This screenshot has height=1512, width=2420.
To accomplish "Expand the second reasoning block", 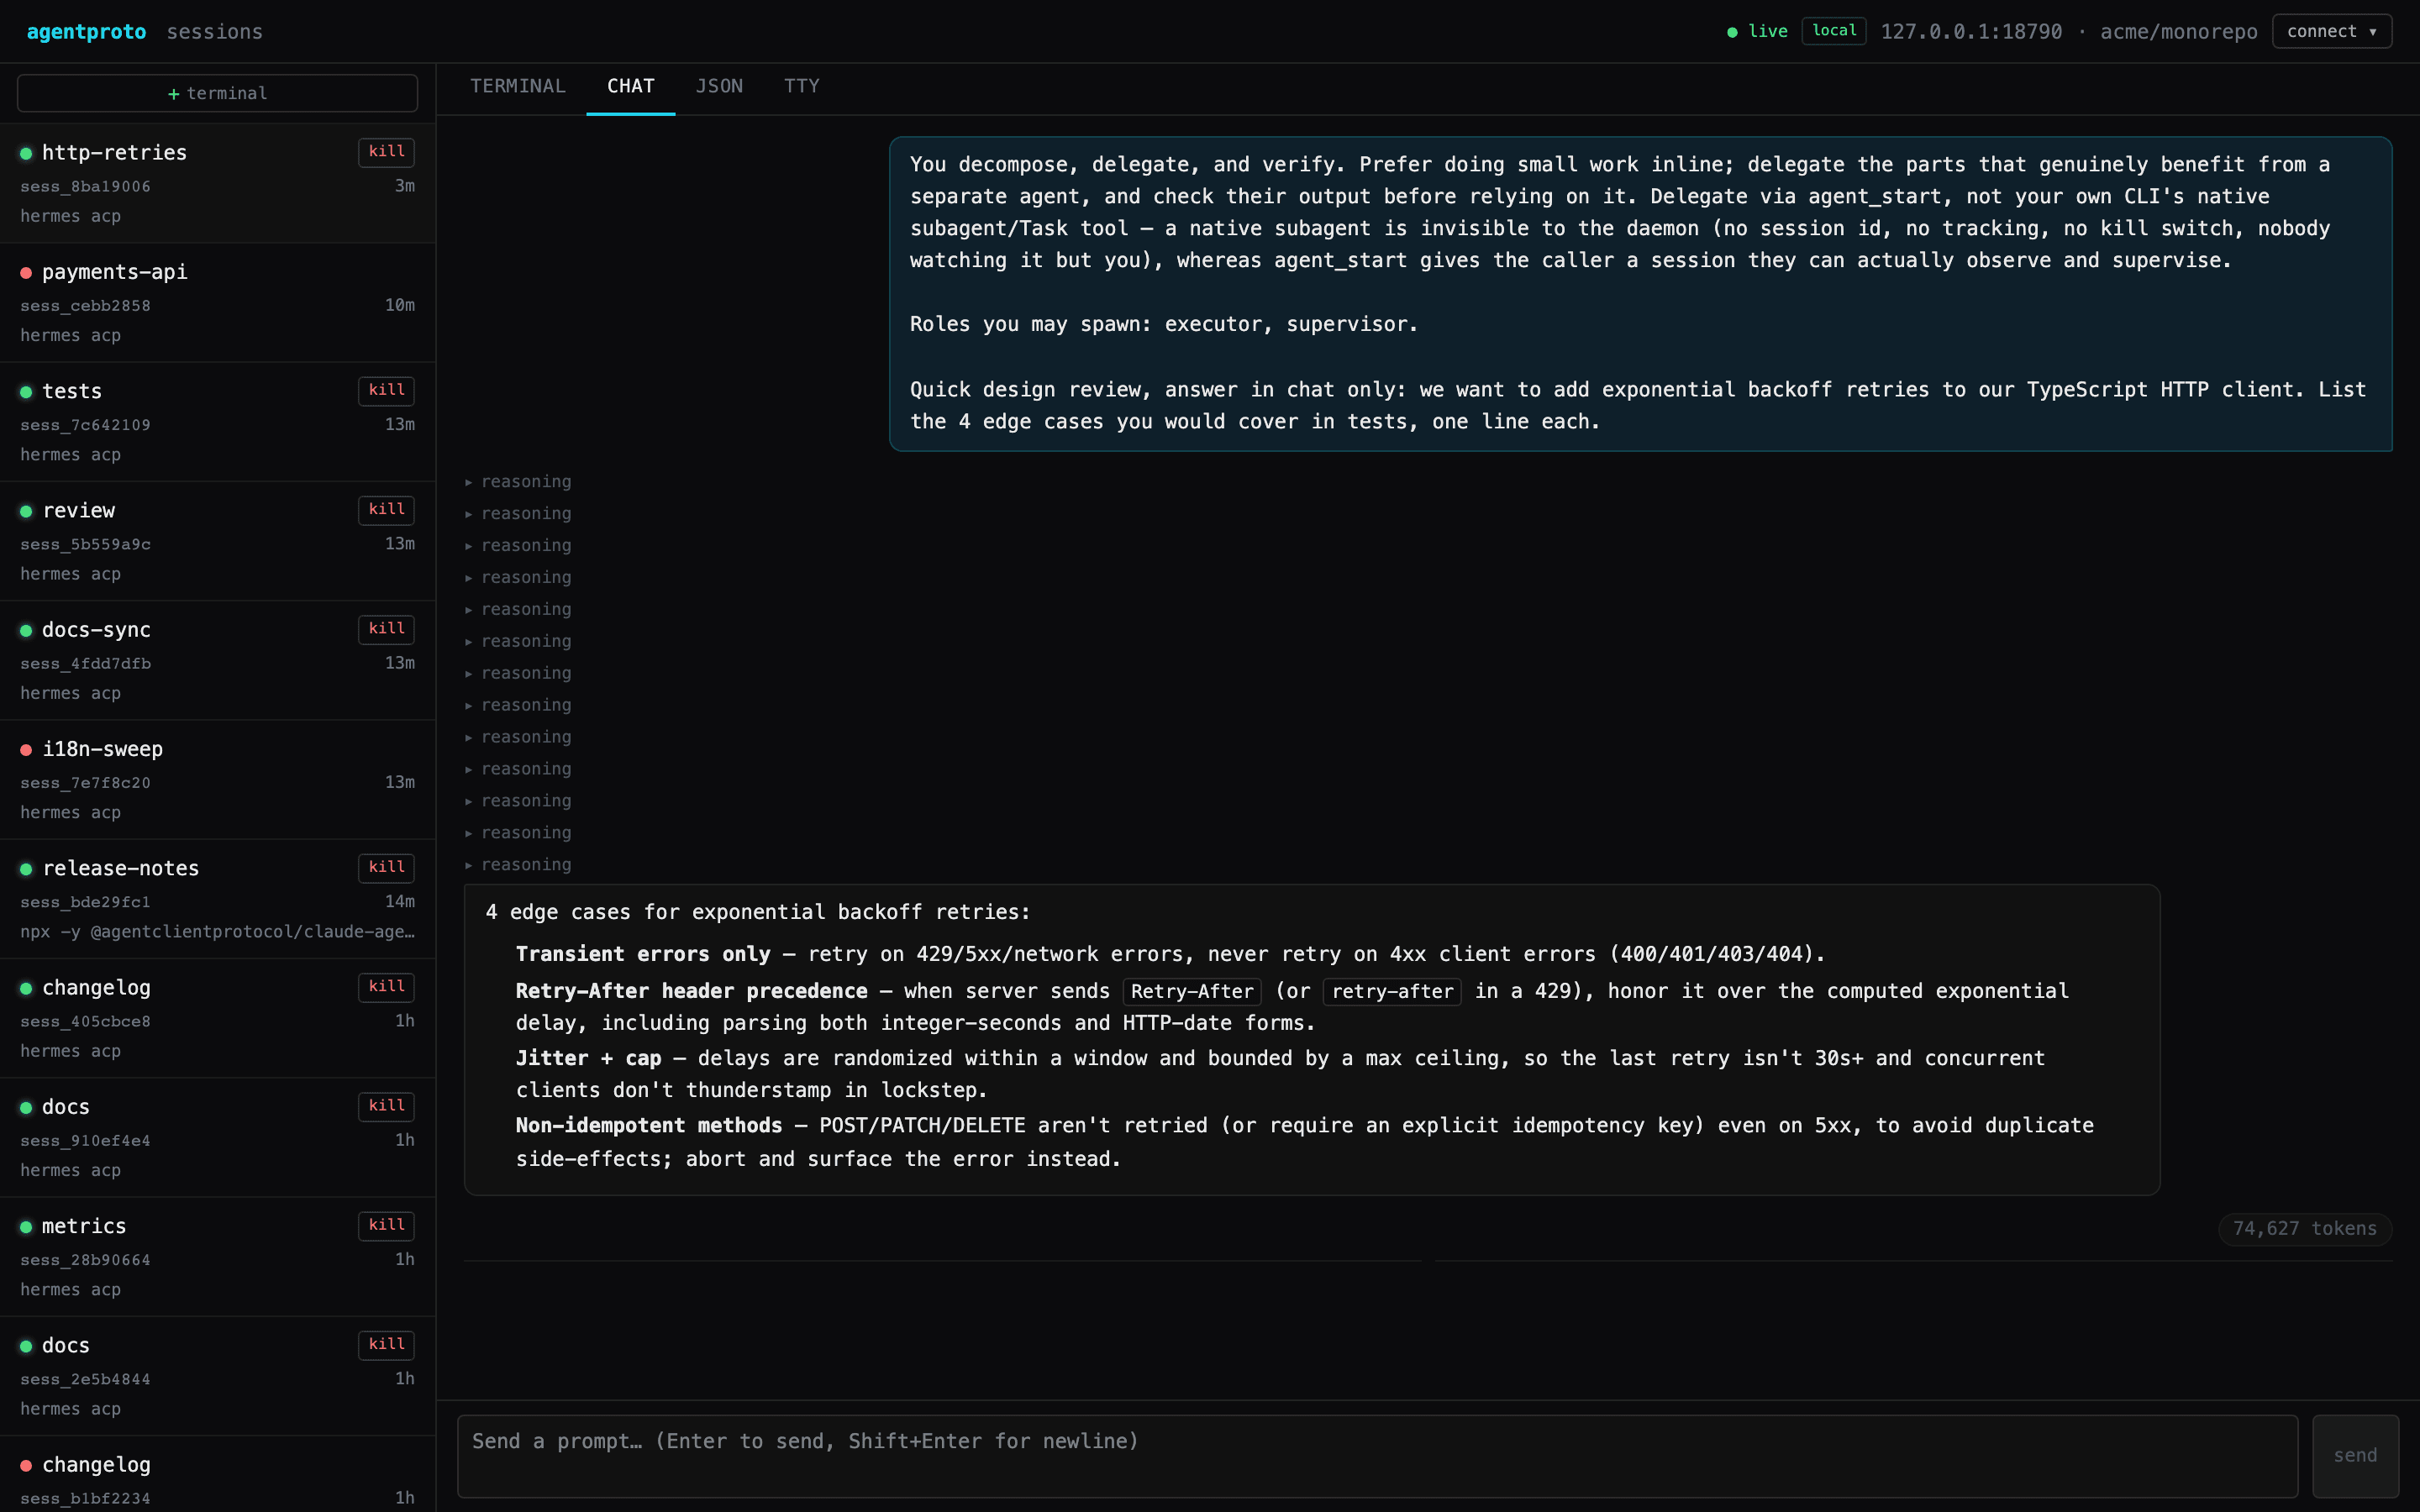I will 518,514.
